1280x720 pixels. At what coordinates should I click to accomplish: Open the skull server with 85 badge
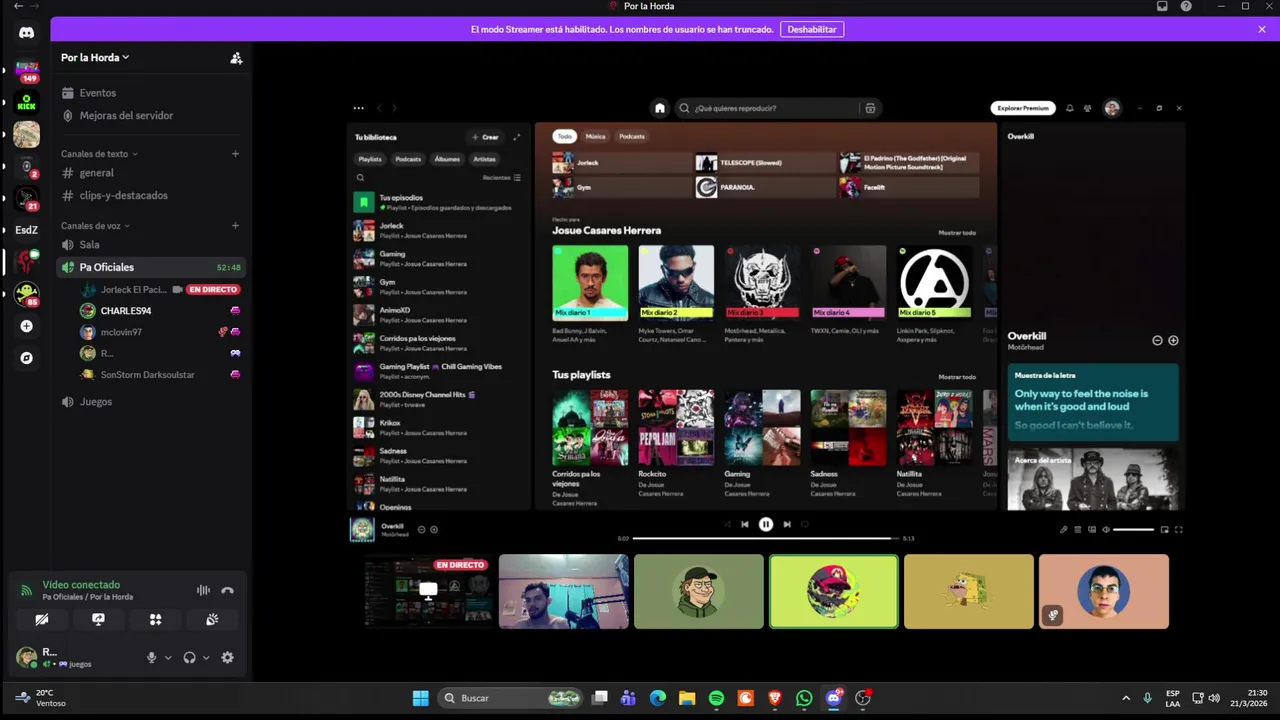click(x=27, y=294)
